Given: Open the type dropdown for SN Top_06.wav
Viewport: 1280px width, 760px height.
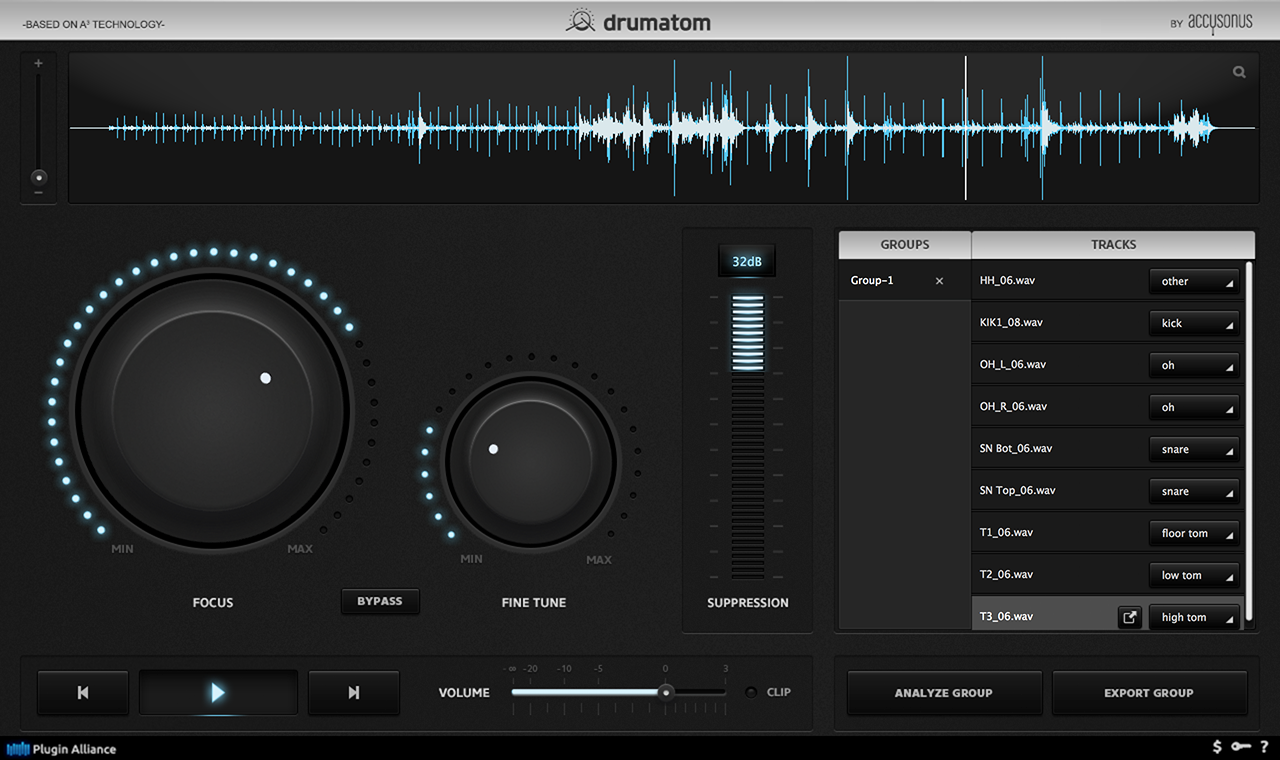Looking at the screenshot, I should tap(1194, 491).
